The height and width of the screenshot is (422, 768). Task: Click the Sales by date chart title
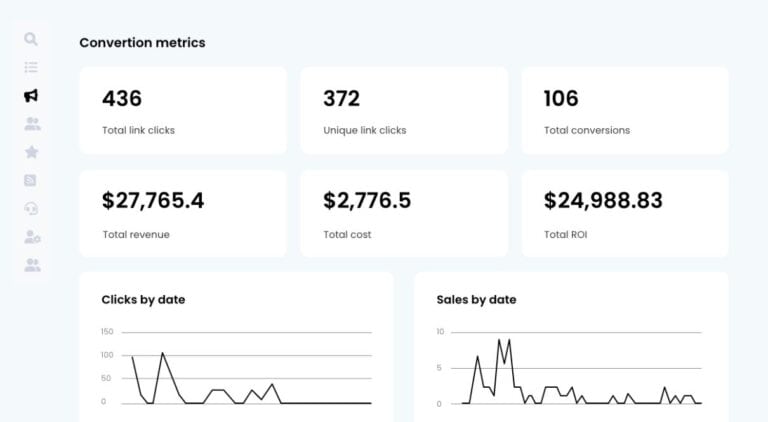pyautogui.click(x=476, y=300)
